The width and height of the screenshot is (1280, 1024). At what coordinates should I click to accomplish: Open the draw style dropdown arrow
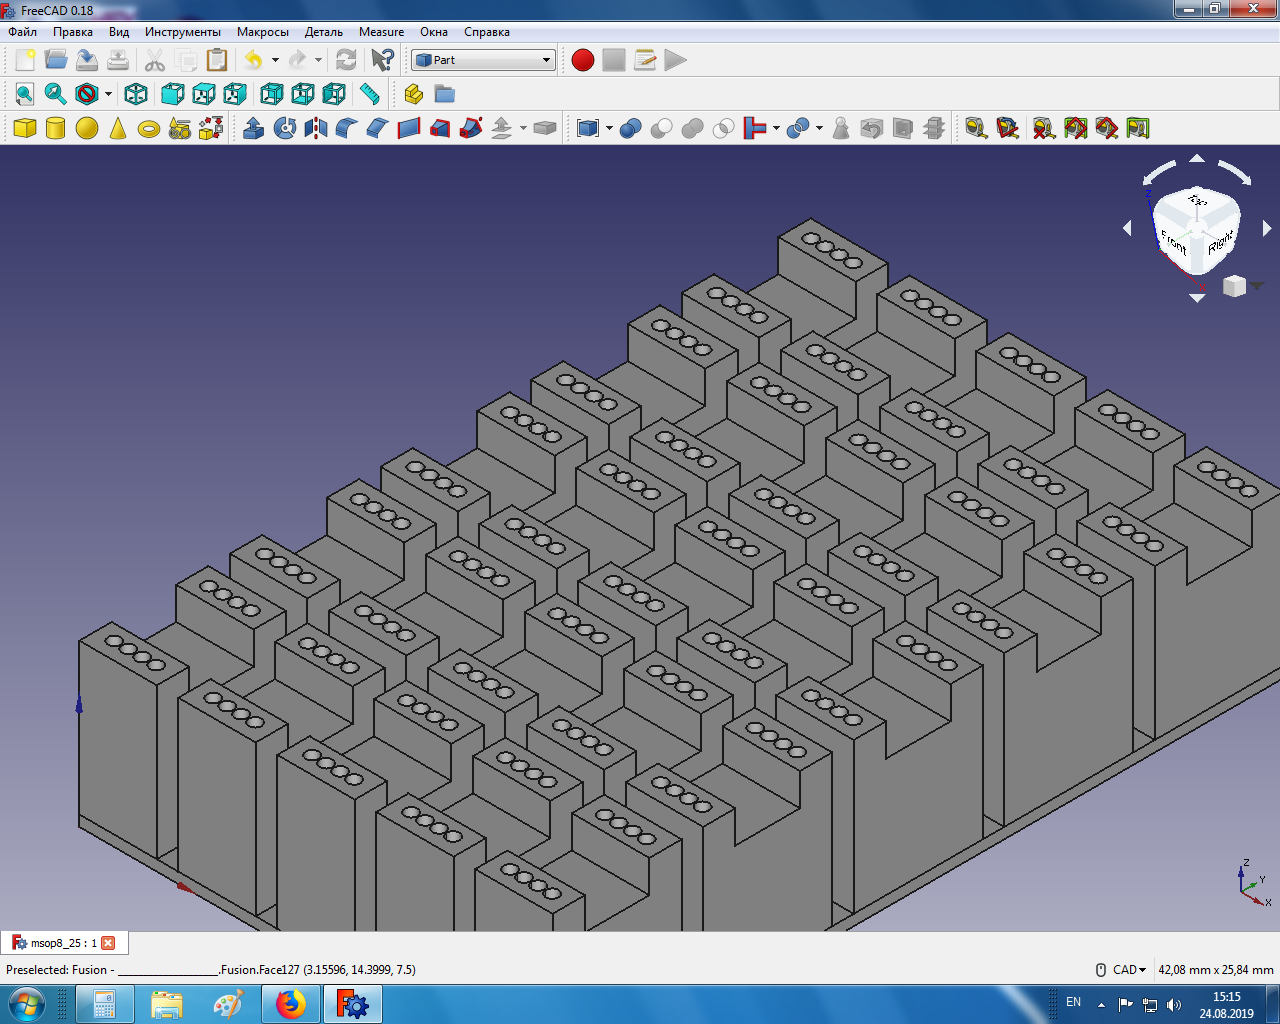click(x=108, y=94)
